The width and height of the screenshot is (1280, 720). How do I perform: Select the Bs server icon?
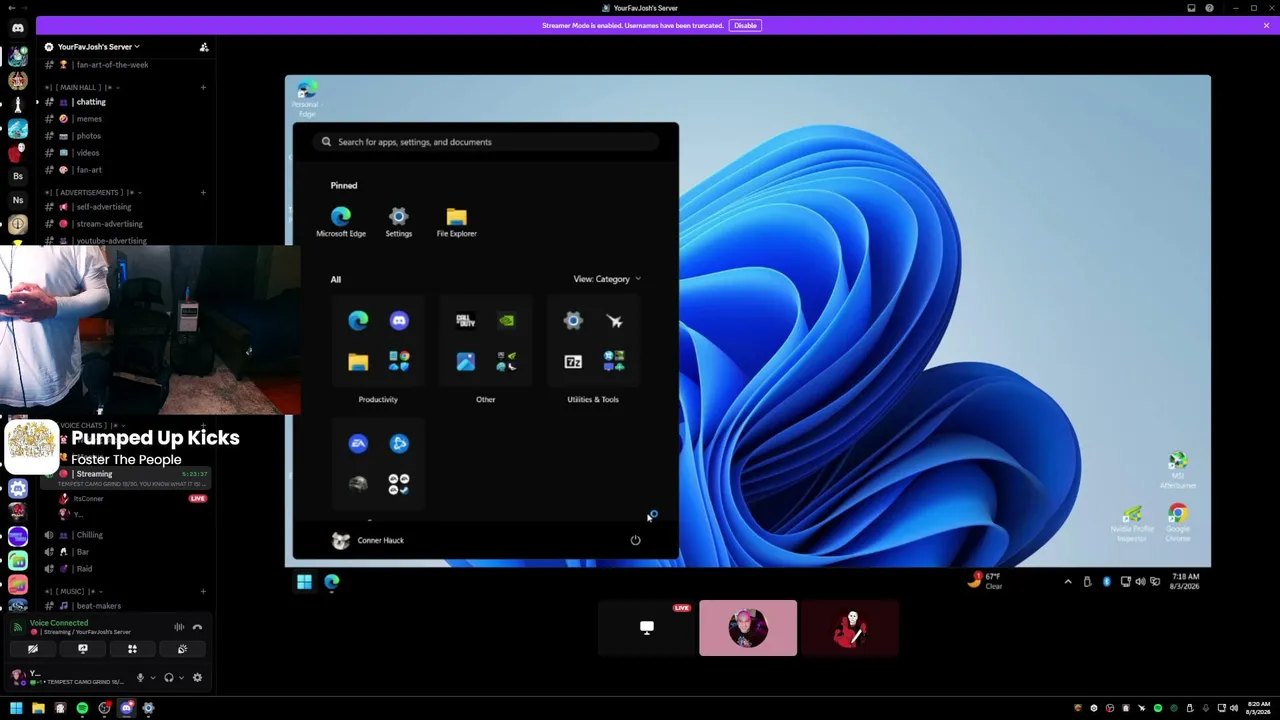coord(18,176)
